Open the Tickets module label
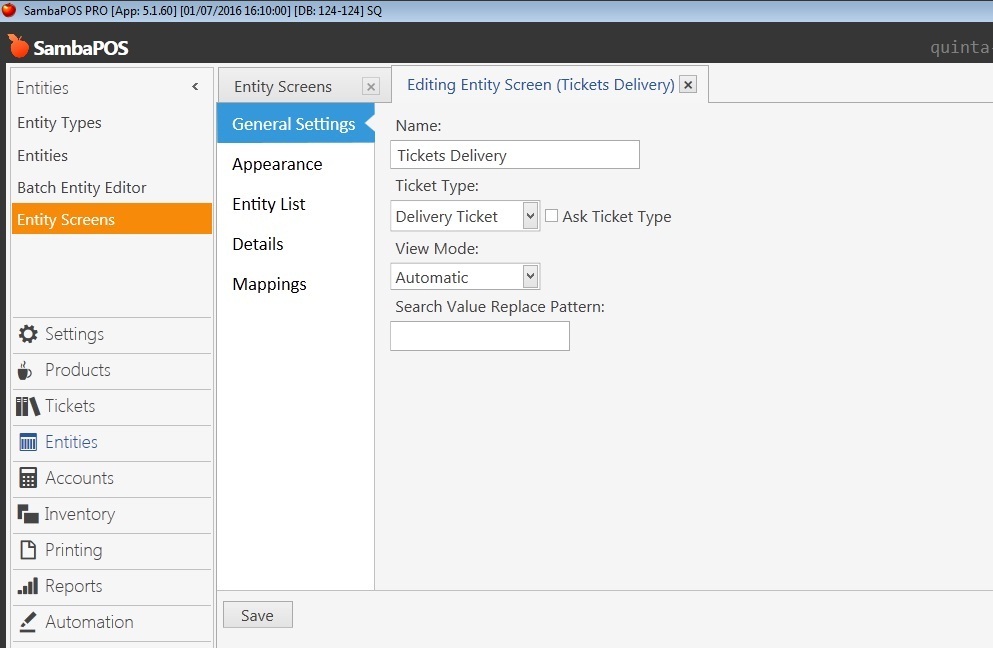 (70, 406)
